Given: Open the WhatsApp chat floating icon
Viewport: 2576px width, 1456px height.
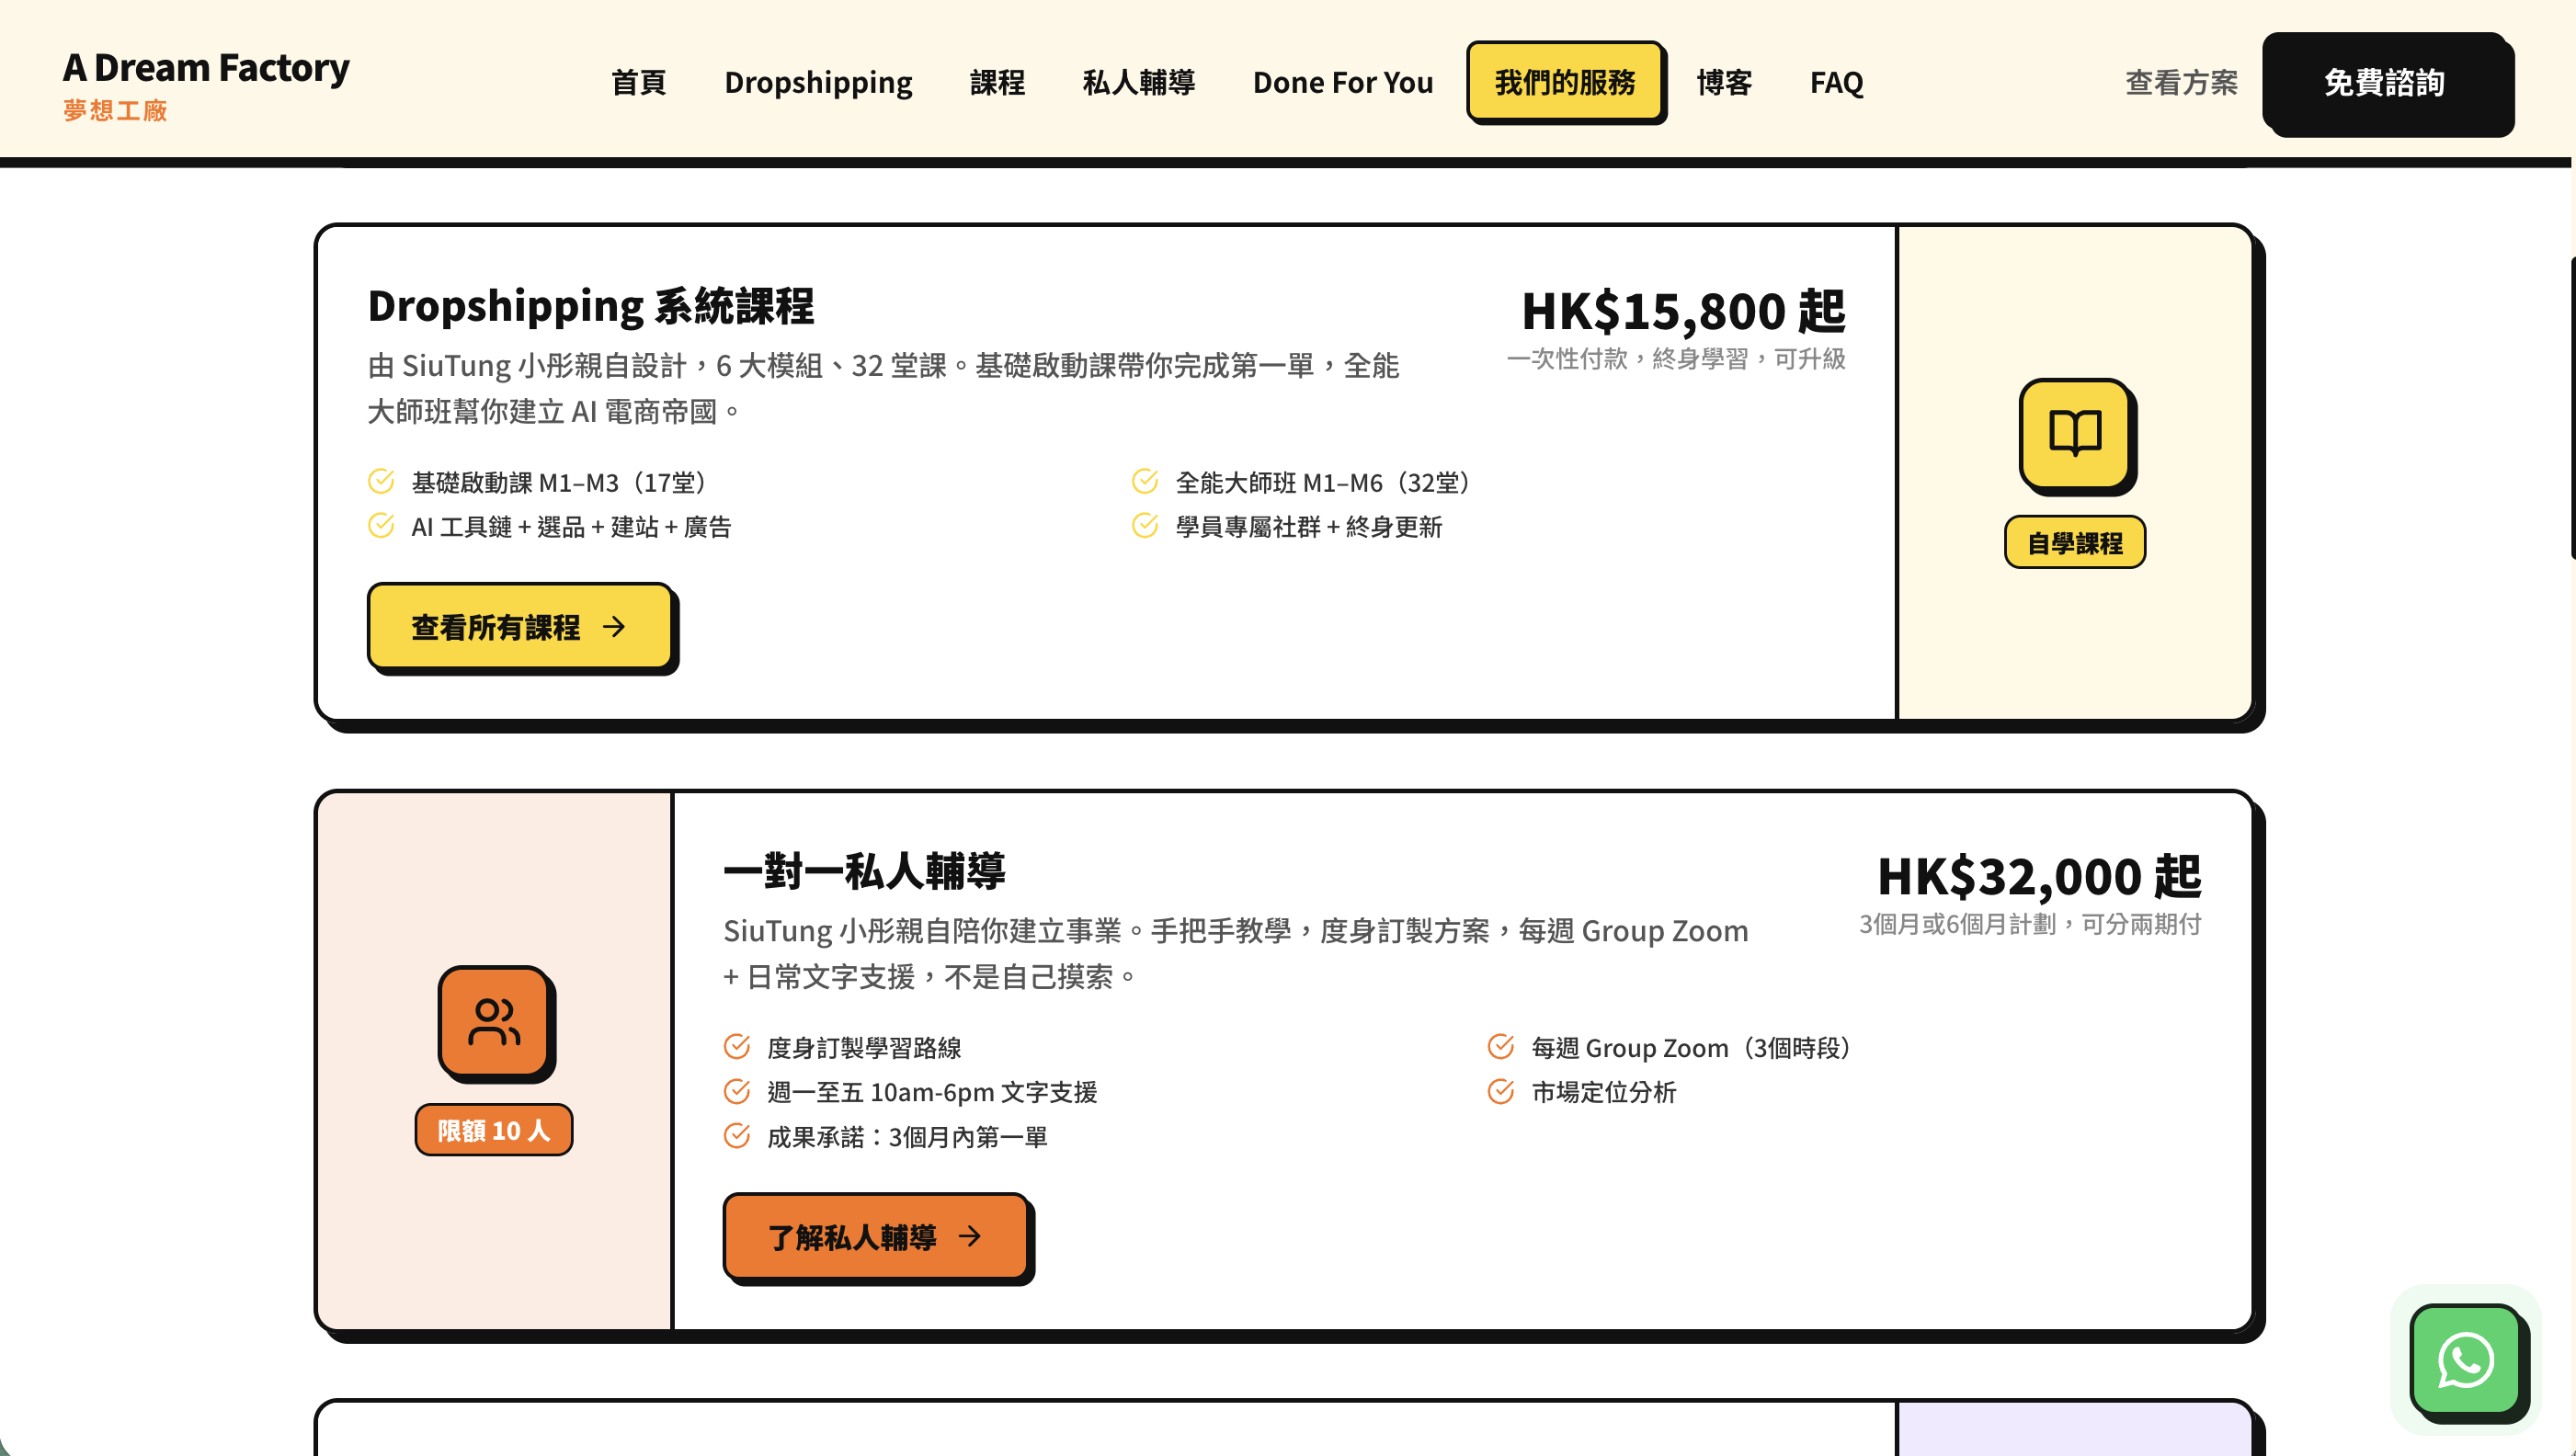Looking at the screenshot, I should 2465,1359.
